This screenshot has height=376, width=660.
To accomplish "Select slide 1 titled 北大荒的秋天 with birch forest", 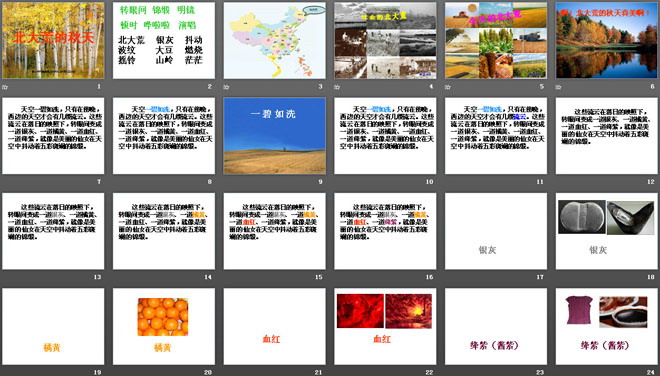I will click(53, 40).
